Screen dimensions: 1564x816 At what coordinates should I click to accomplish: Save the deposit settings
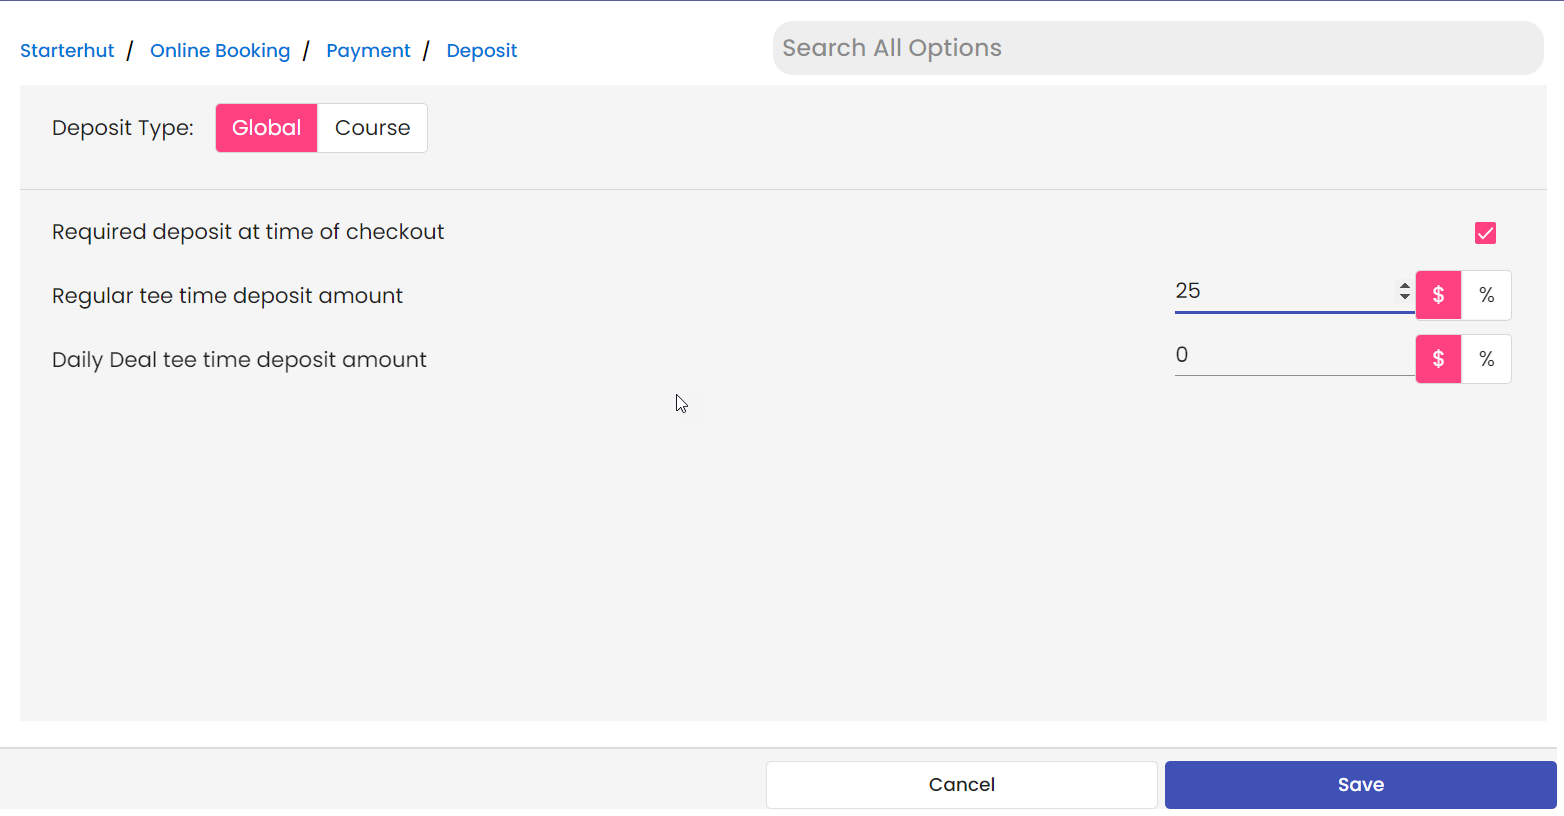1361,785
